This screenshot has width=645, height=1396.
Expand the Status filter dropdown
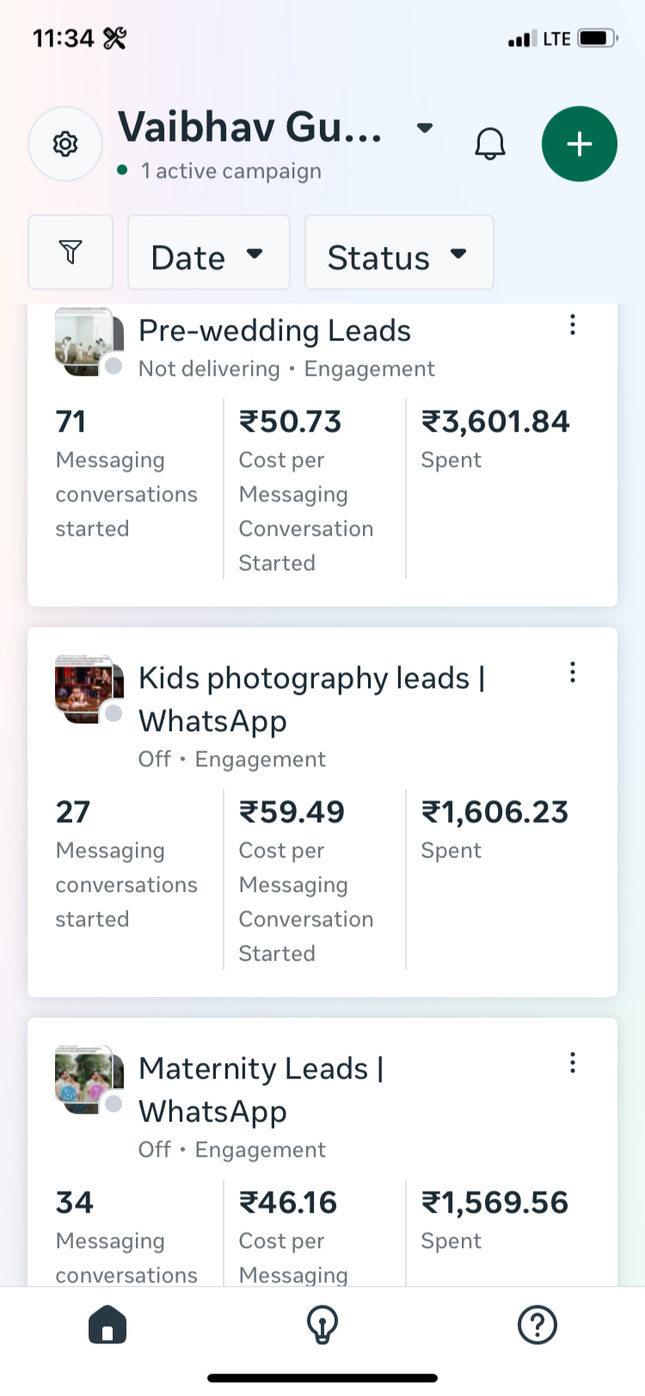click(398, 253)
